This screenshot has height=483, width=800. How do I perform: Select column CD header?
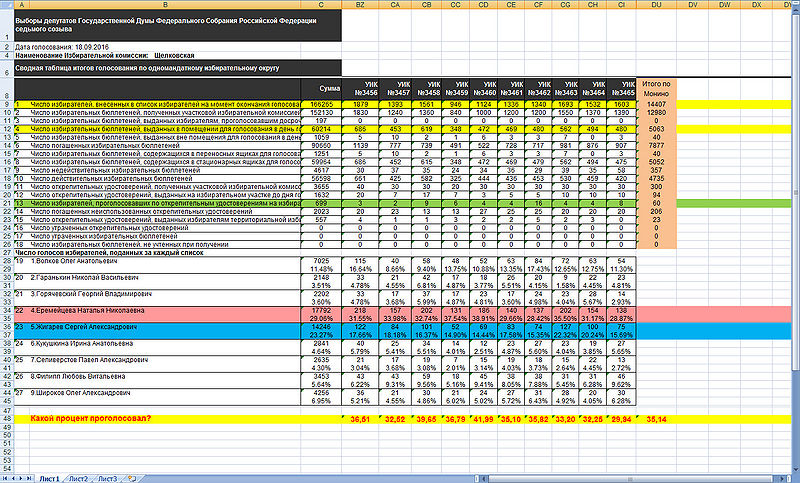[483, 5]
